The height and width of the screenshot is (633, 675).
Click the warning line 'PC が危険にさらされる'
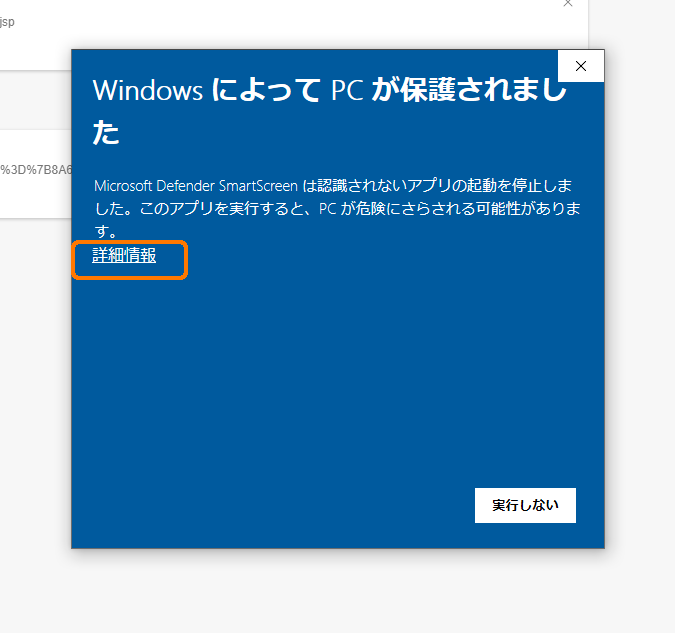click(397, 209)
